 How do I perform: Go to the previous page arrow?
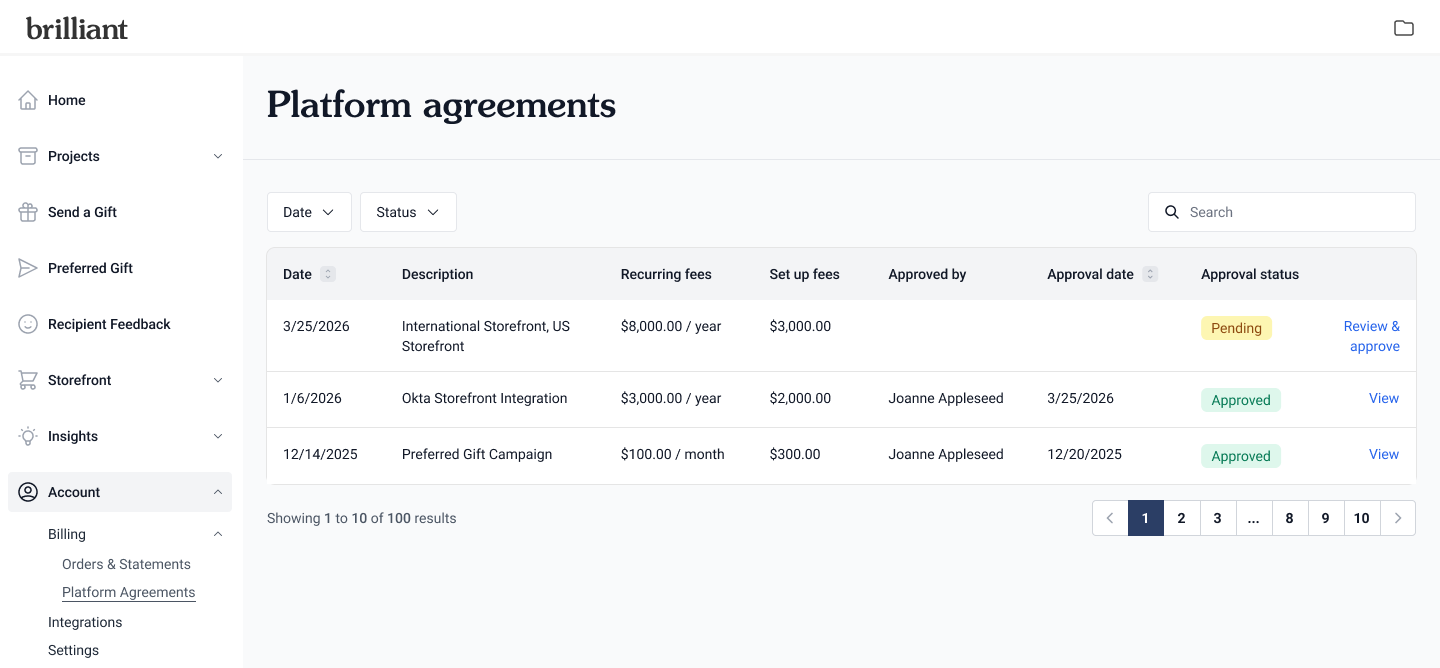[1110, 518]
